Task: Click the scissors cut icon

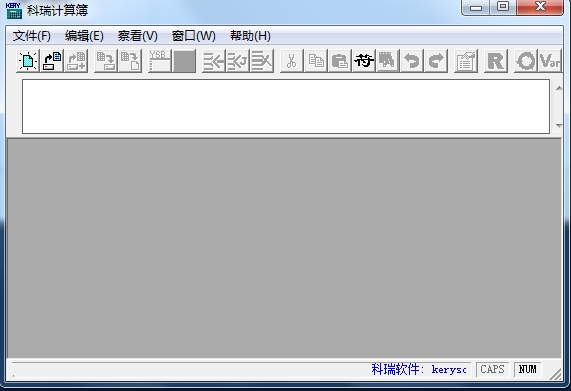Action: click(x=291, y=61)
